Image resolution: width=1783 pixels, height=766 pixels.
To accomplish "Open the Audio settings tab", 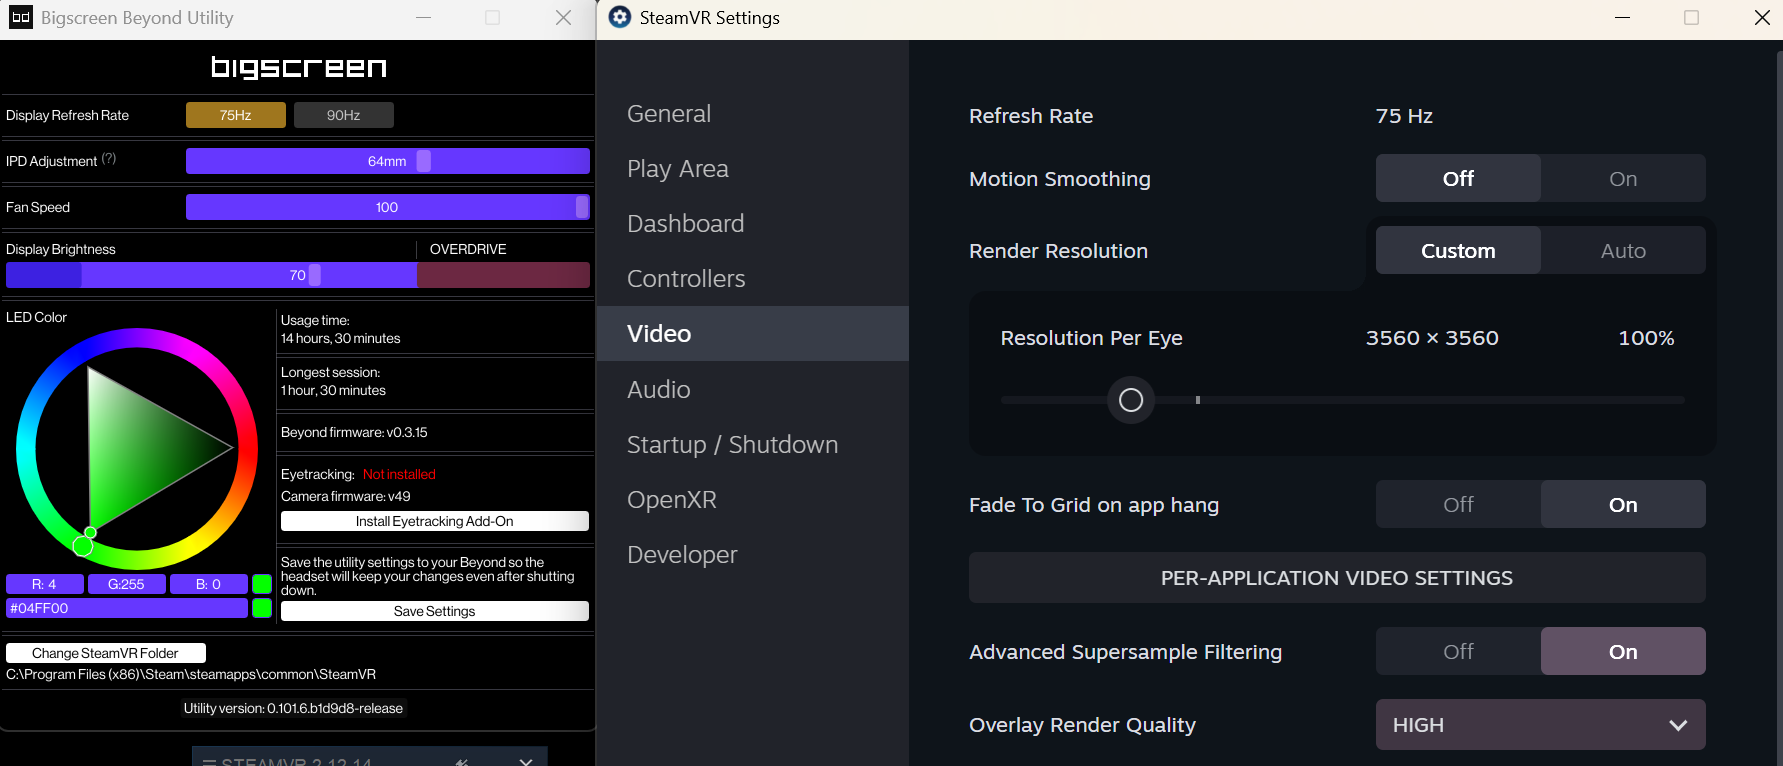I will coord(753,389).
